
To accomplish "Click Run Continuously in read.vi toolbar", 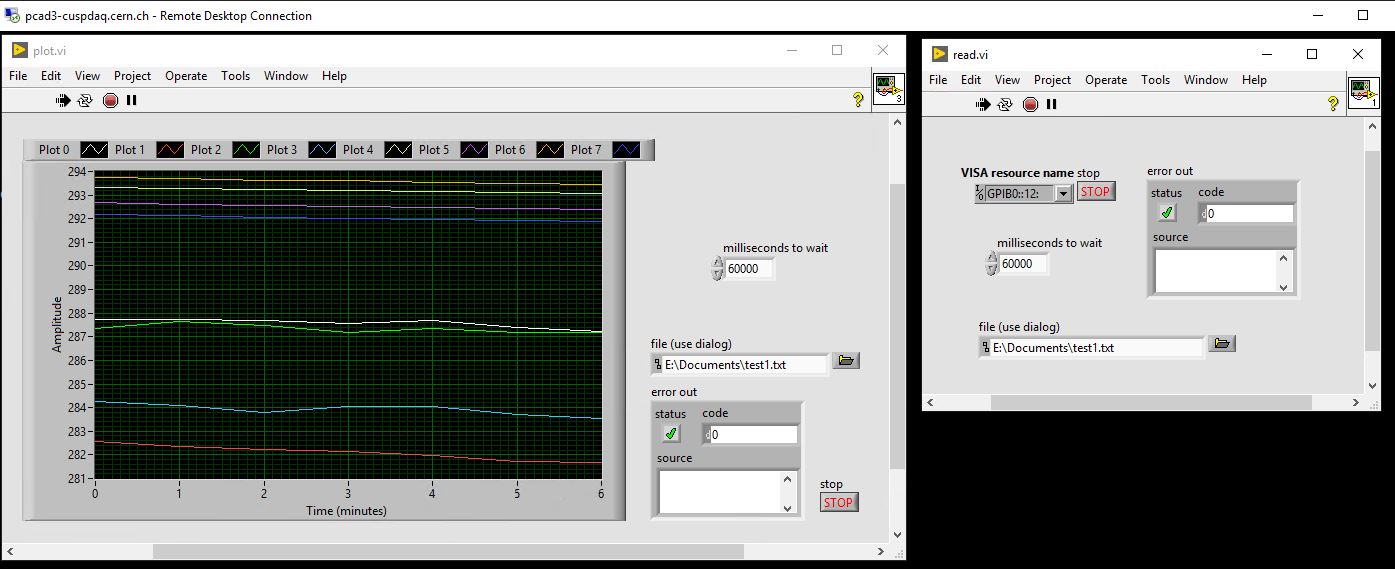I will point(1005,104).
